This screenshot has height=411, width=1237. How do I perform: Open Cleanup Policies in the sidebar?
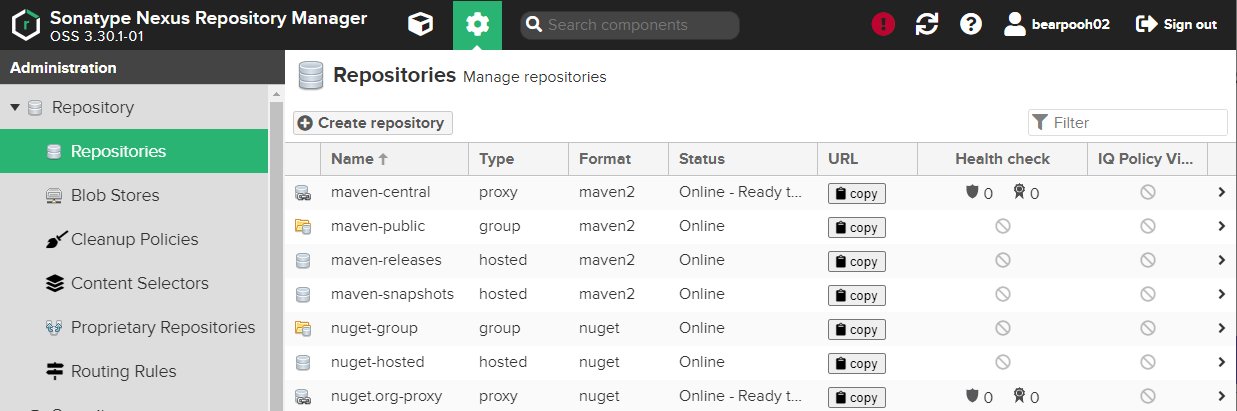click(x=134, y=239)
